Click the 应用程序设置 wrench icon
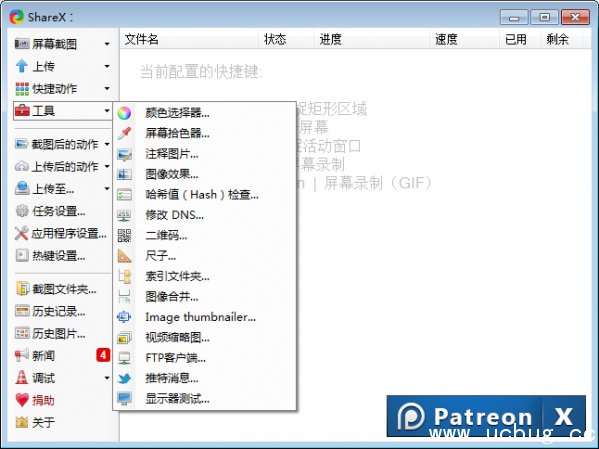 pos(22,233)
